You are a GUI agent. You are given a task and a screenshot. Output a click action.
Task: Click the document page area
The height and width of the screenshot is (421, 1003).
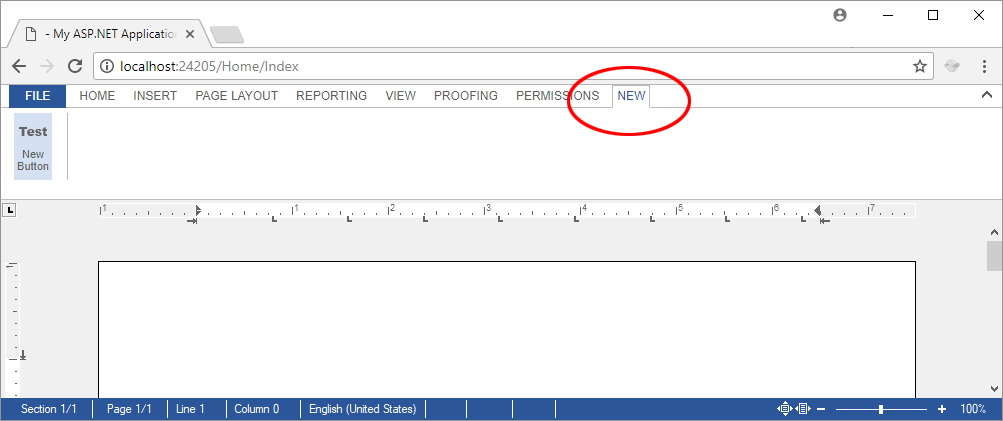point(507,330)
